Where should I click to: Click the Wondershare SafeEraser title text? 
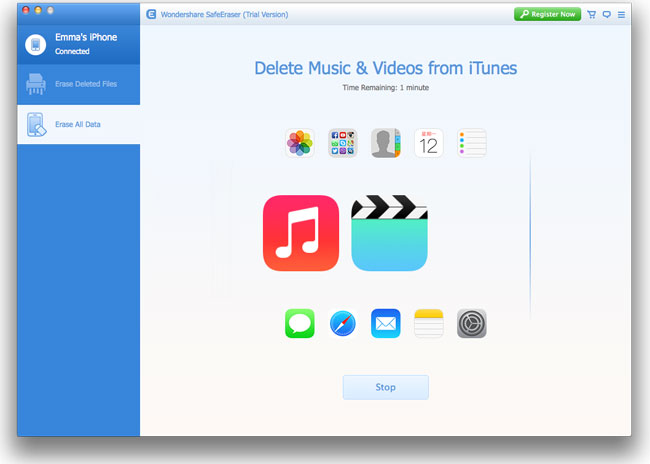(x=224, y=15)
